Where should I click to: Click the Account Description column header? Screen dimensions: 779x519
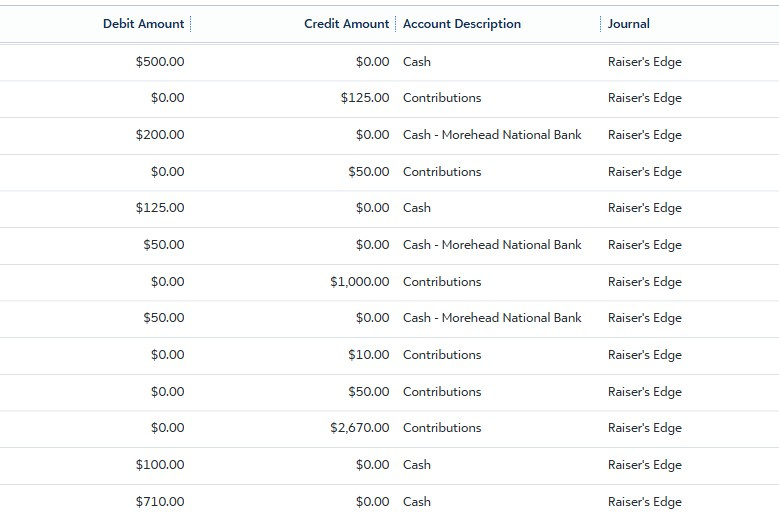[462, 24]
